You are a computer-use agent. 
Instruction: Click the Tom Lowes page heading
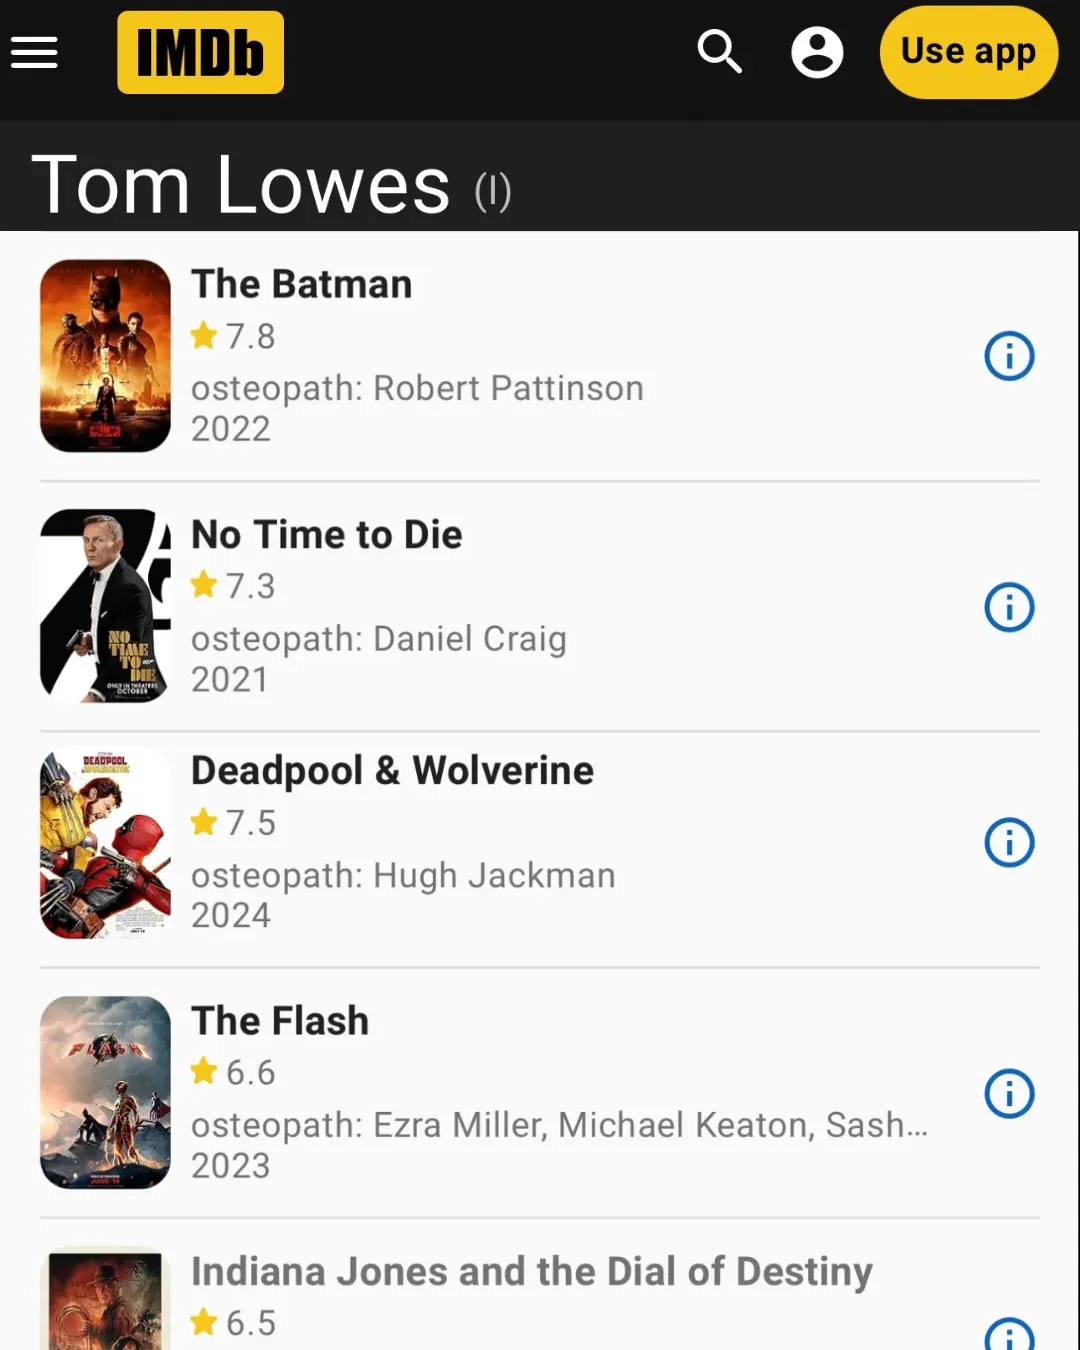[241, 185]
